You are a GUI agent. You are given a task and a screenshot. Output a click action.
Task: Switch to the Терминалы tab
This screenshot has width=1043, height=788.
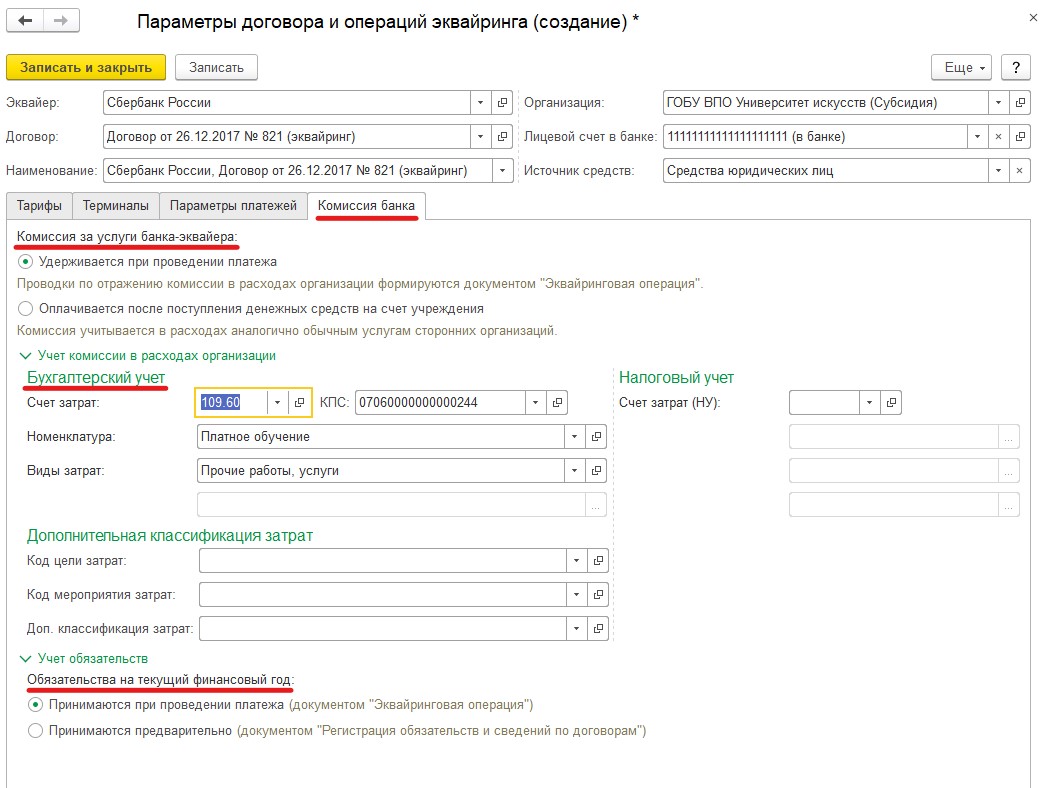point(116,205)
